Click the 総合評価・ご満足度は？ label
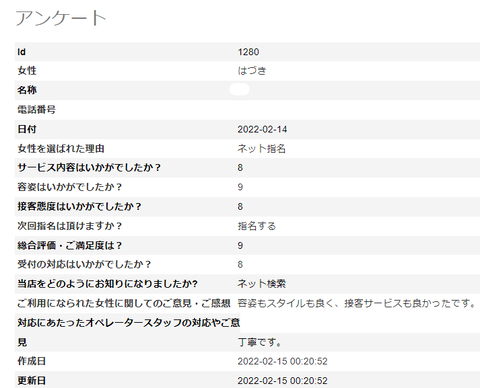Viewport: 480px width, 388px height. click(70, 245)
